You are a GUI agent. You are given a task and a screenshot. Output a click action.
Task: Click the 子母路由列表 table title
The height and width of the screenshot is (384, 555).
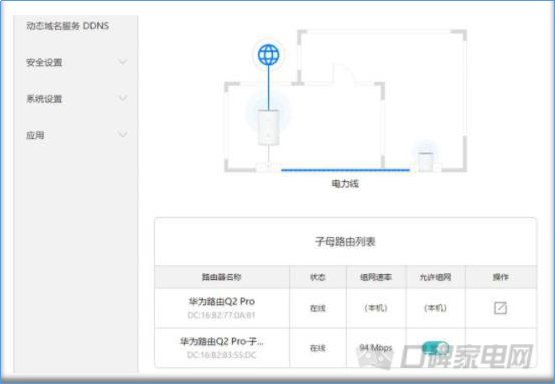click(x=345, y=242)
